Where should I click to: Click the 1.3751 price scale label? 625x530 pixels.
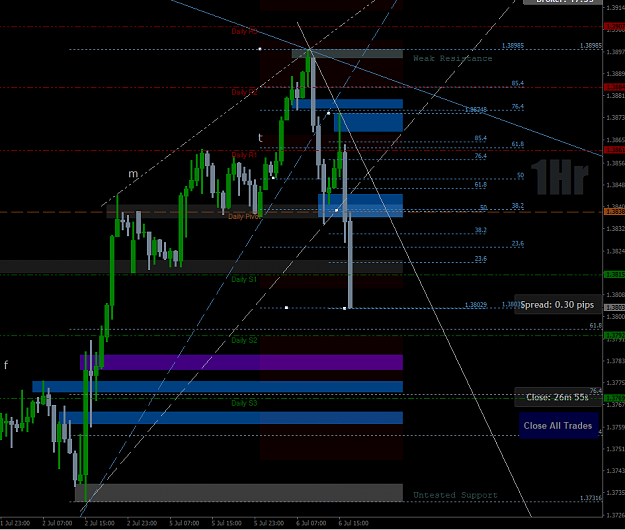click(615, 449)
